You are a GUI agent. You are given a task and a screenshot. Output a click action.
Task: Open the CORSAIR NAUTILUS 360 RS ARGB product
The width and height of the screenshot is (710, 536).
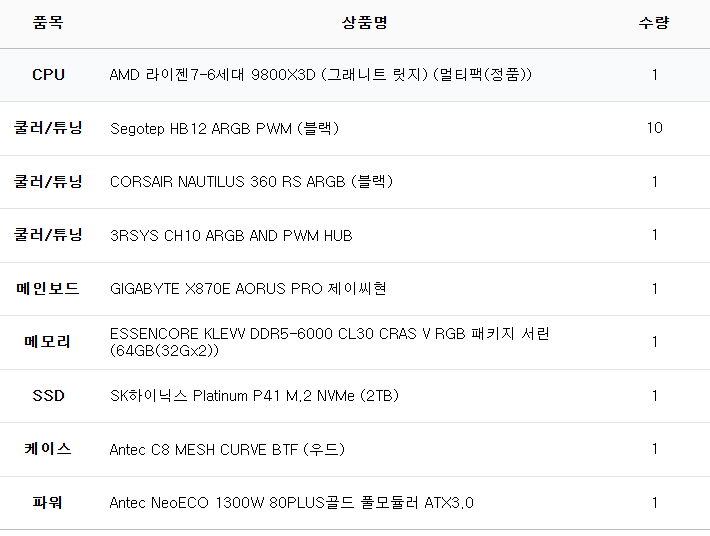tap(251, 182)
